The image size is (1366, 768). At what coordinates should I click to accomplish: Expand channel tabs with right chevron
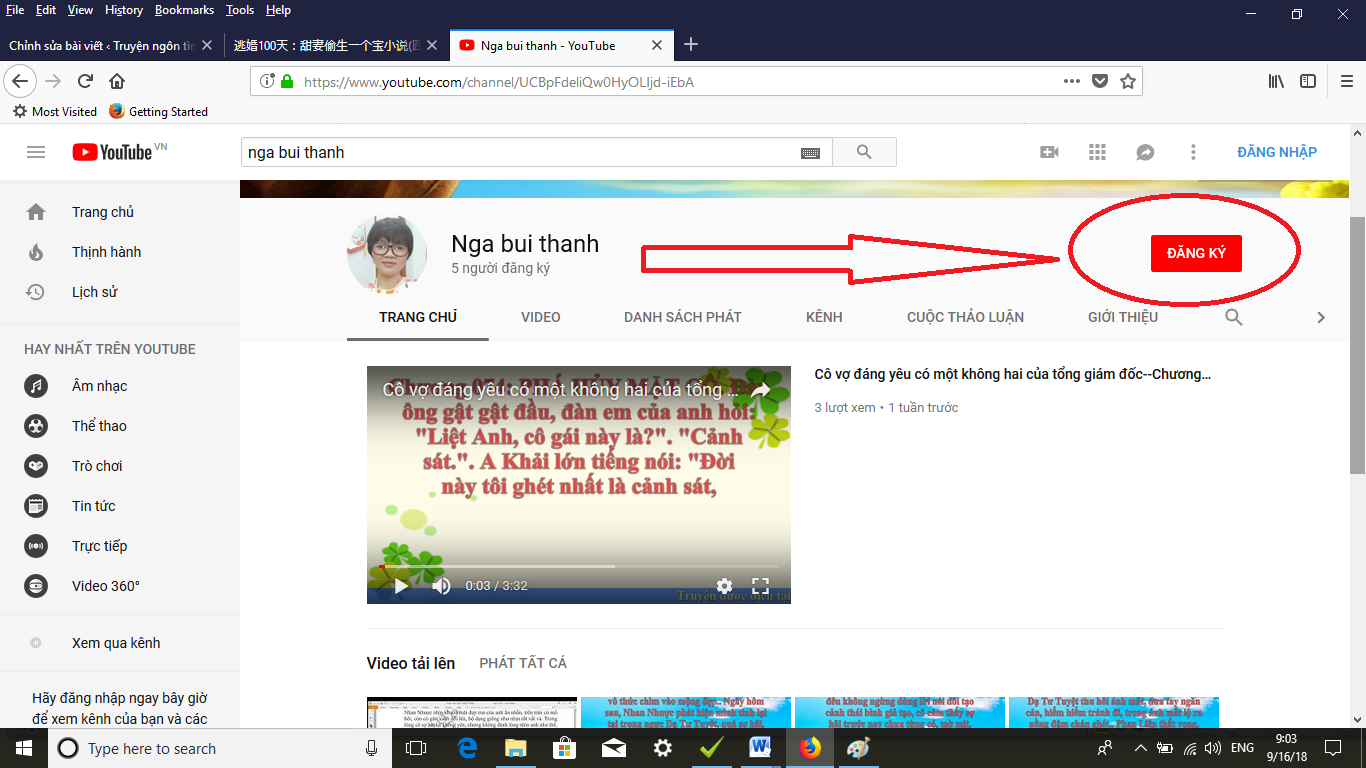point(1320,317)
